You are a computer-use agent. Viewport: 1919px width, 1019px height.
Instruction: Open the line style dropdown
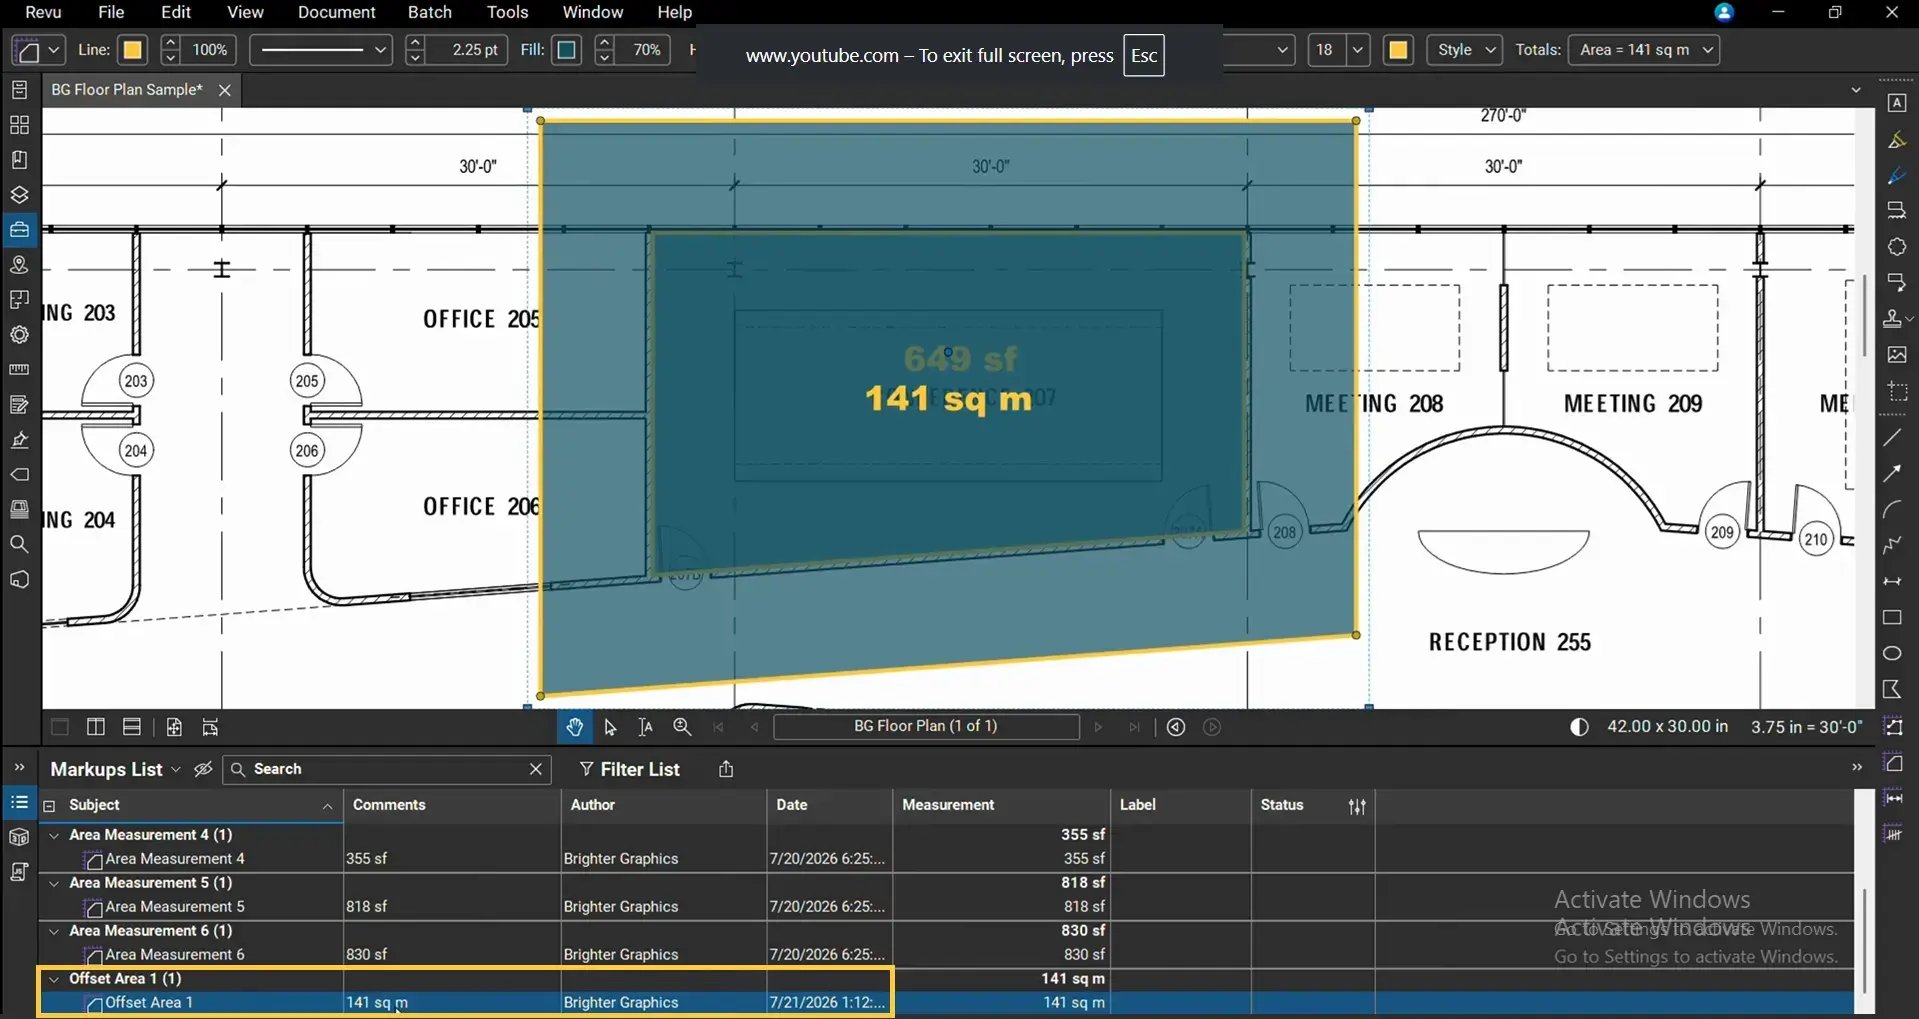point(320,50)
